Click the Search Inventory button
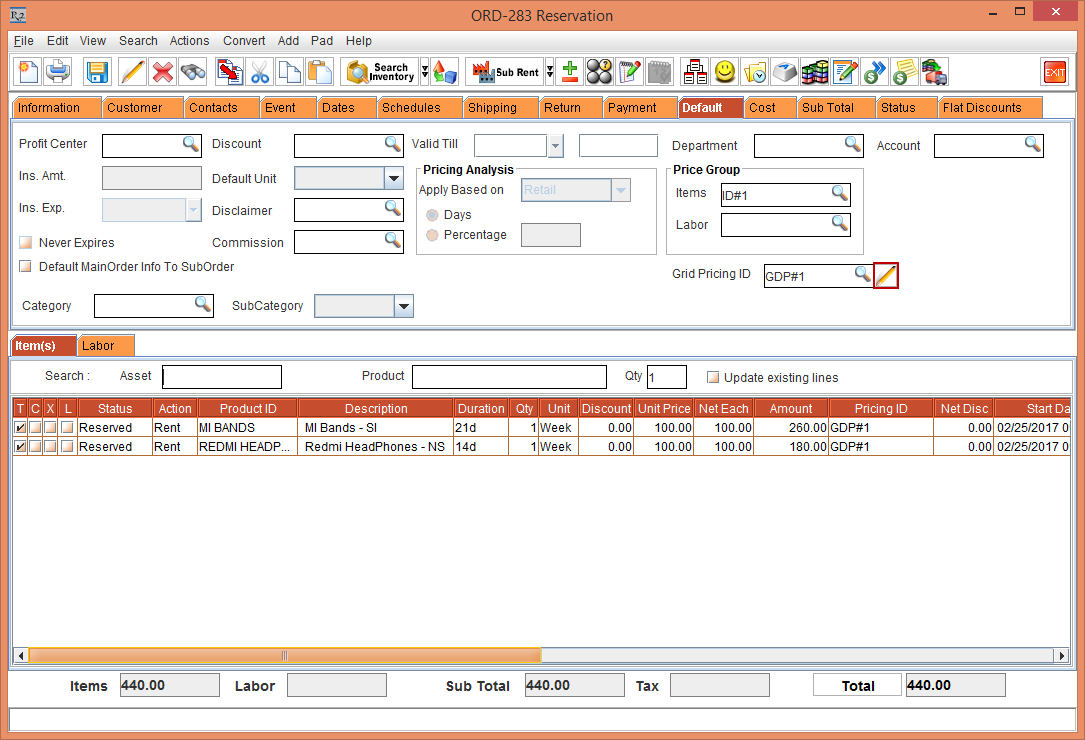This screenshot has height=740, width=1085. click(x=380, y=72)
